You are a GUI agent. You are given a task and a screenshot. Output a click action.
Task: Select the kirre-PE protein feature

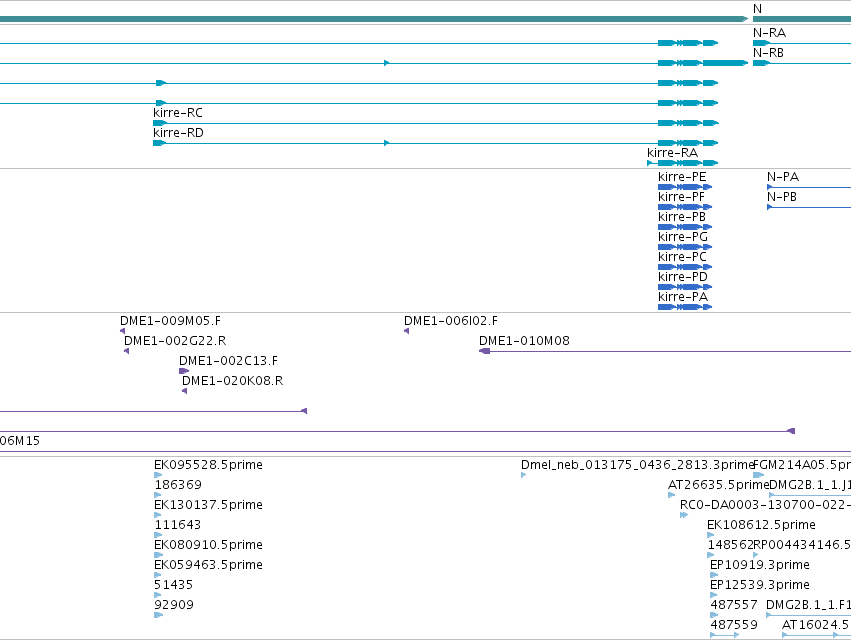[684, 187]
